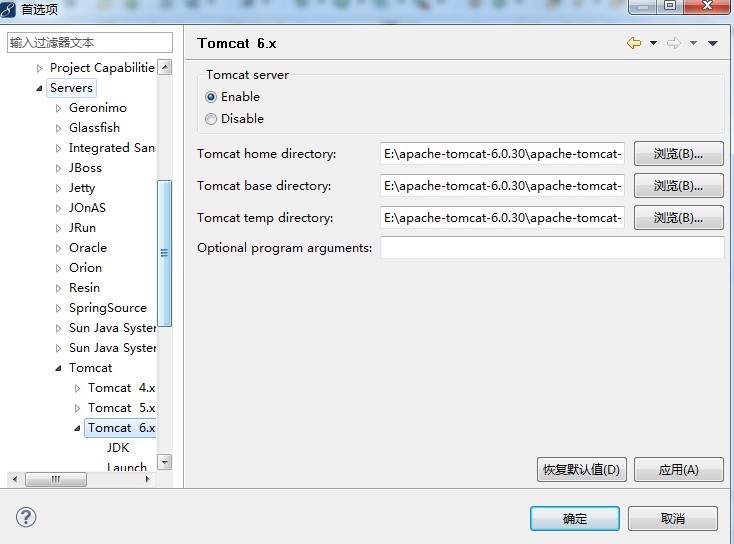This screenshot has width=734, height=544.
Task: Select JBoss in the tree
Action: pyautogui.click(x=85, y=168)
